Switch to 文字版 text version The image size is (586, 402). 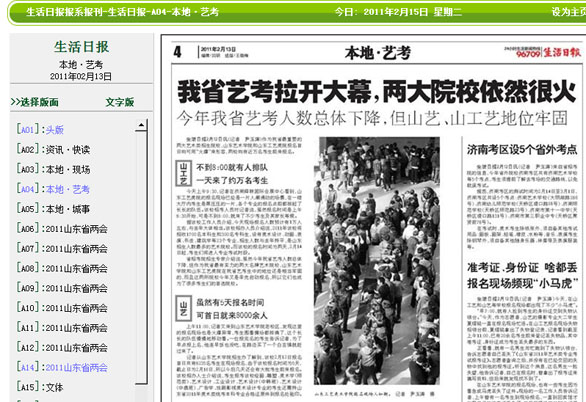120,102
